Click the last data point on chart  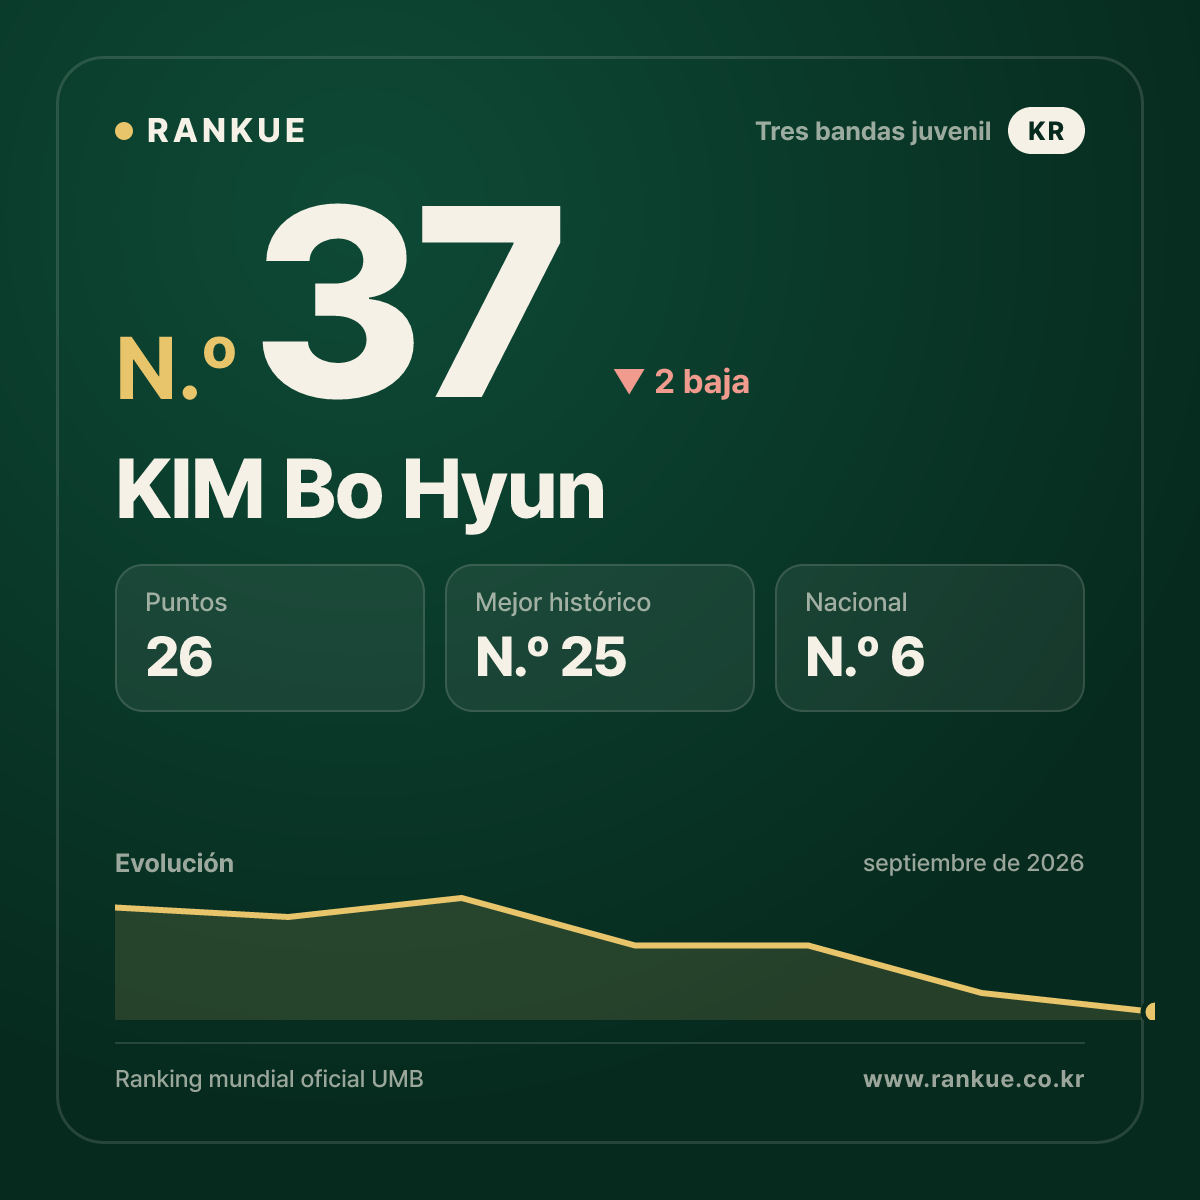click(x=1150, y=1011)
